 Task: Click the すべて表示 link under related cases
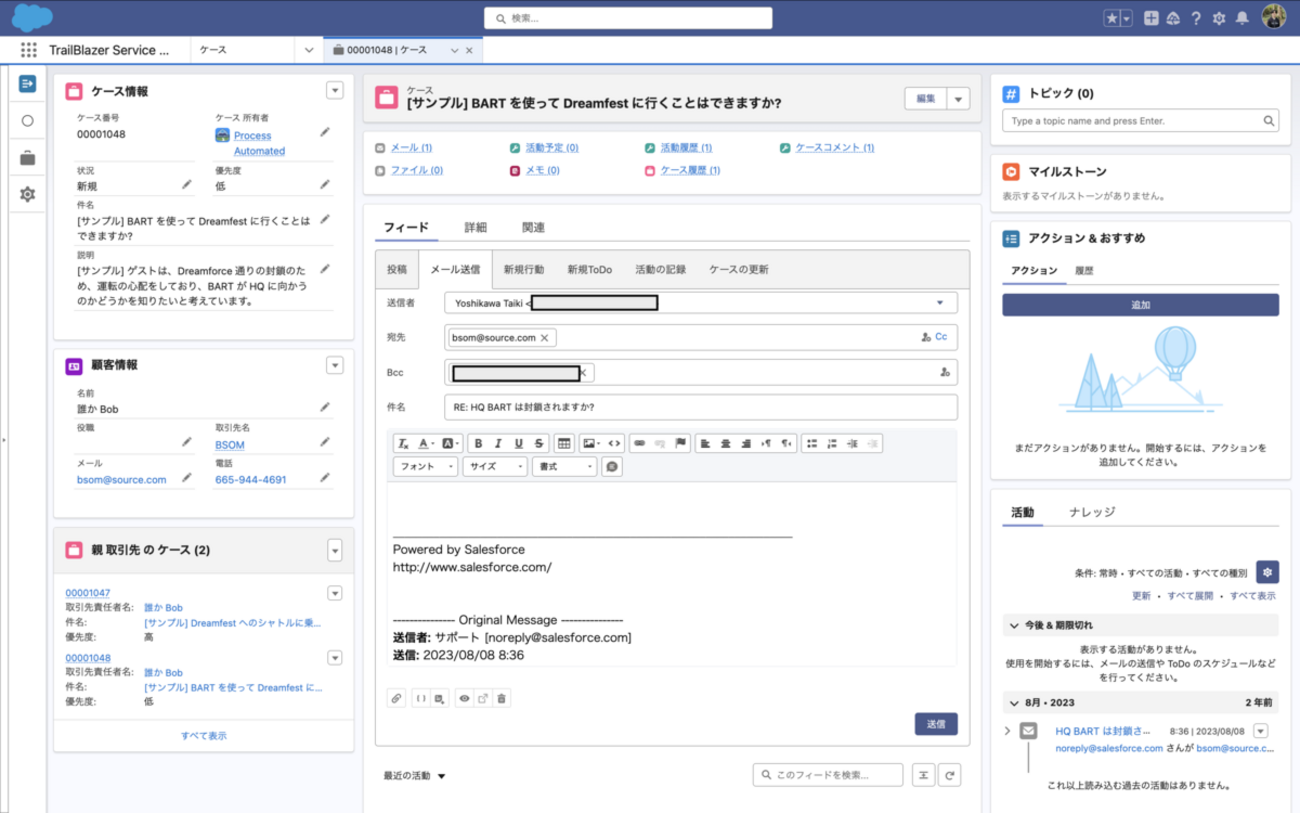point(203,735)
